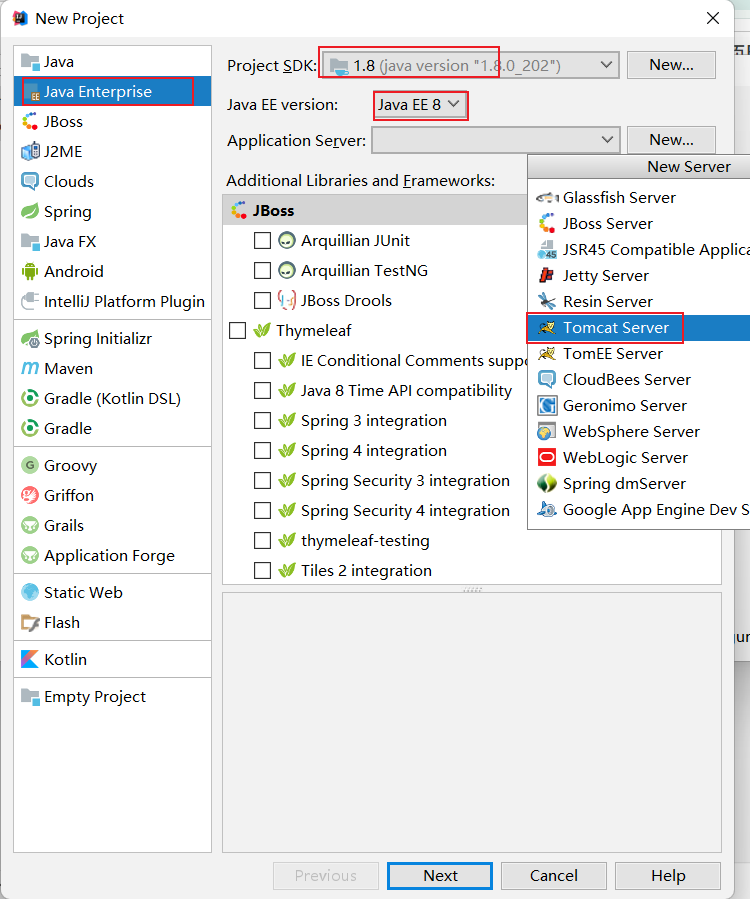750x899 pixels.
Task: Tick the Spring Security 4 integration checkbox
Action: (x=262, y=510)
